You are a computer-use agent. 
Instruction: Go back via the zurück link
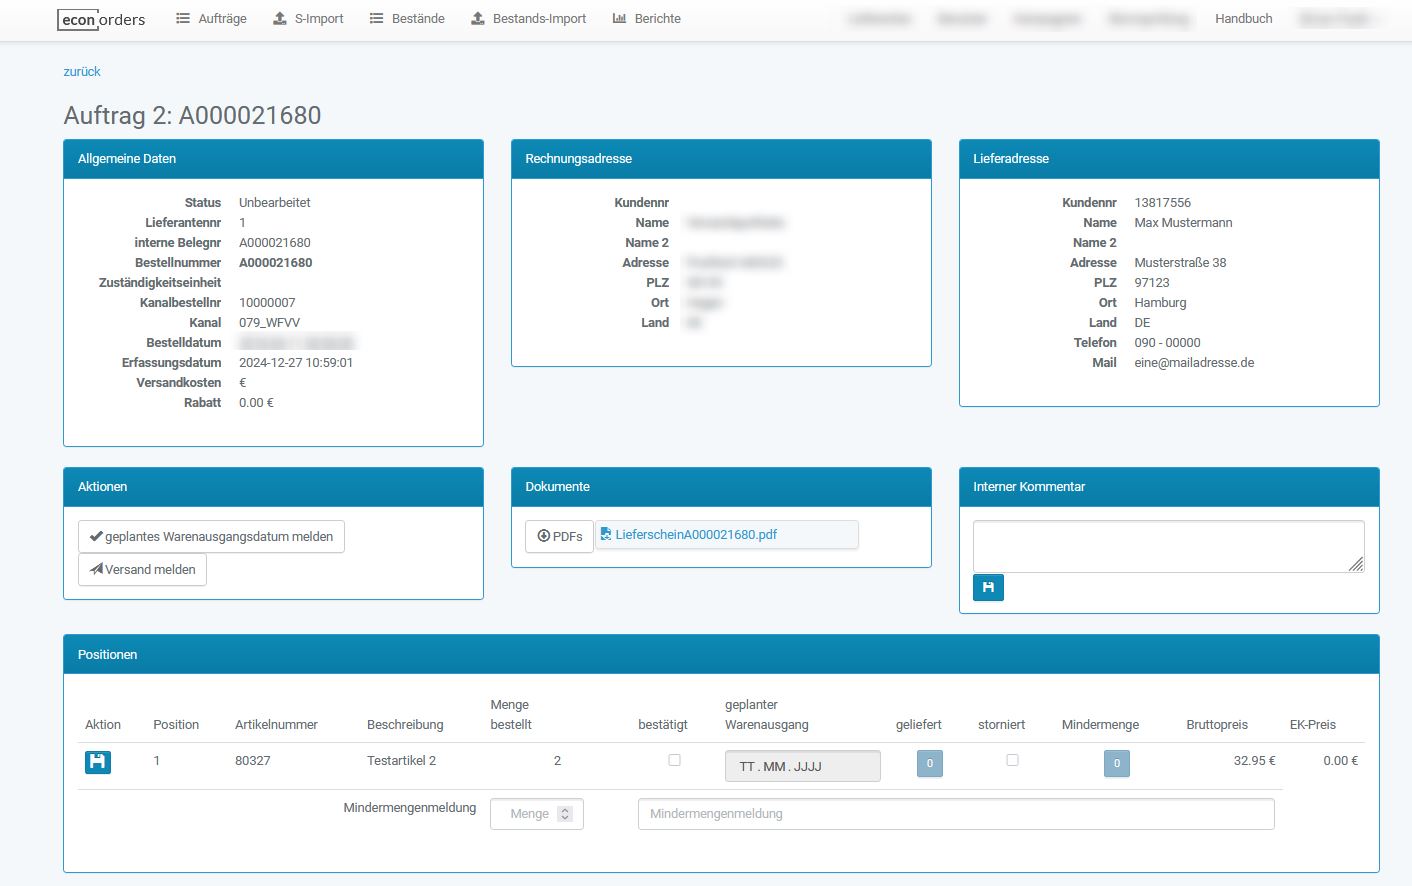pos(82,72)
